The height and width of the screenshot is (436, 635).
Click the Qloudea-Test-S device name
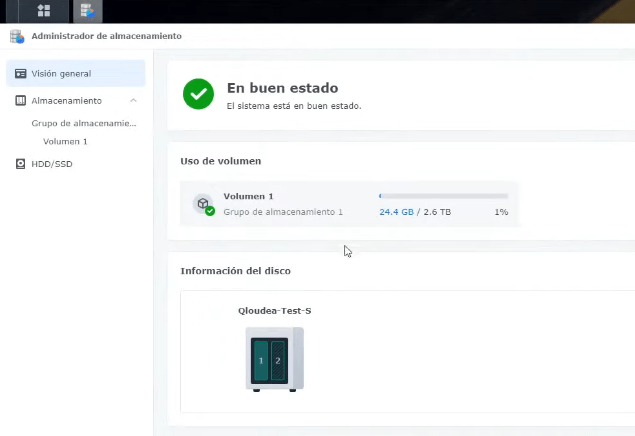[x=275, y=311]
